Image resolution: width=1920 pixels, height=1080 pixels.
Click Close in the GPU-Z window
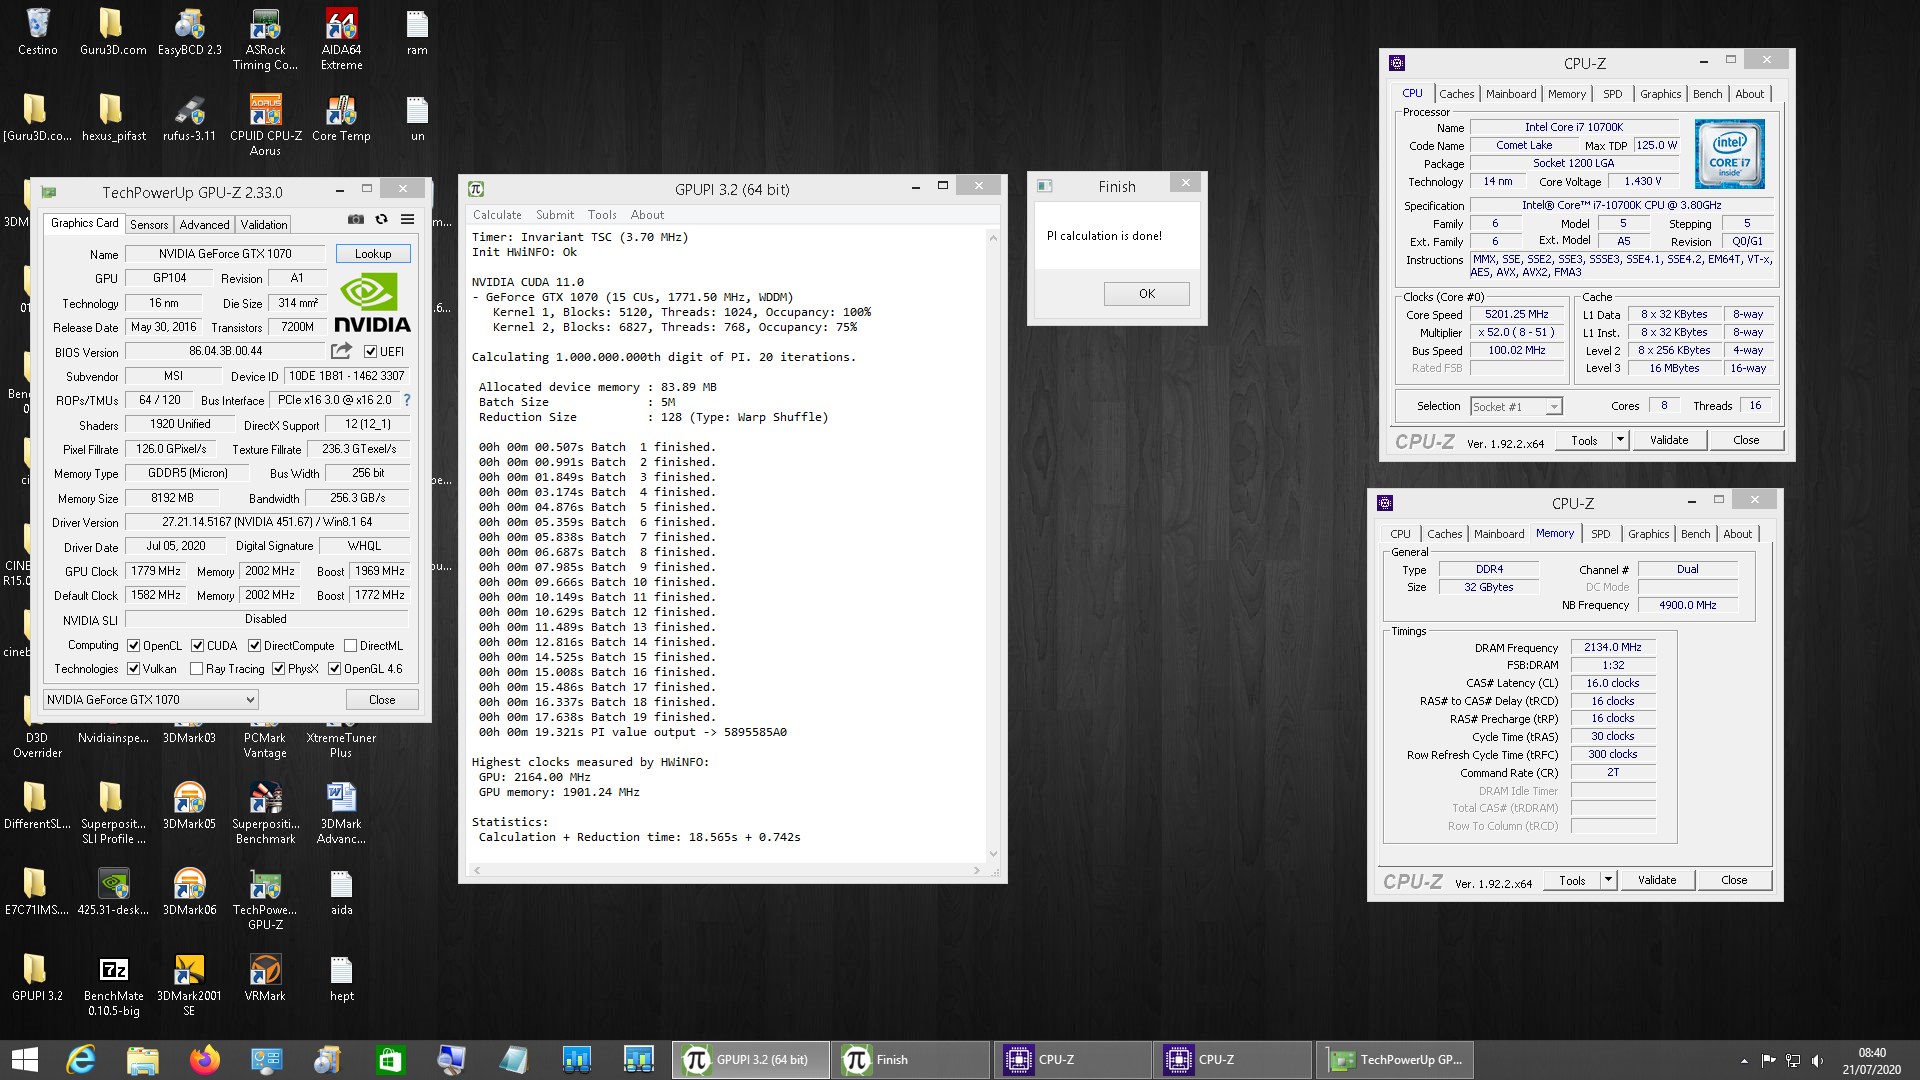tap(382, 700)
